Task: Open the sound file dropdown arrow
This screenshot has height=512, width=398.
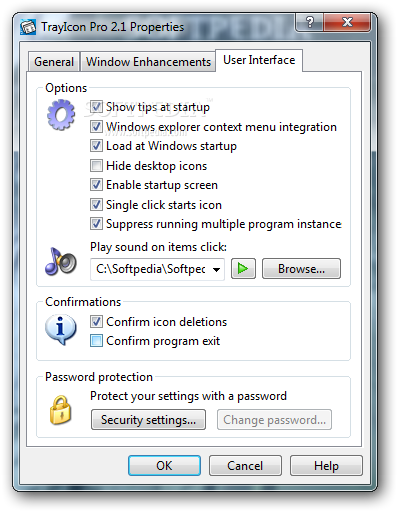Action: point(217,269)
